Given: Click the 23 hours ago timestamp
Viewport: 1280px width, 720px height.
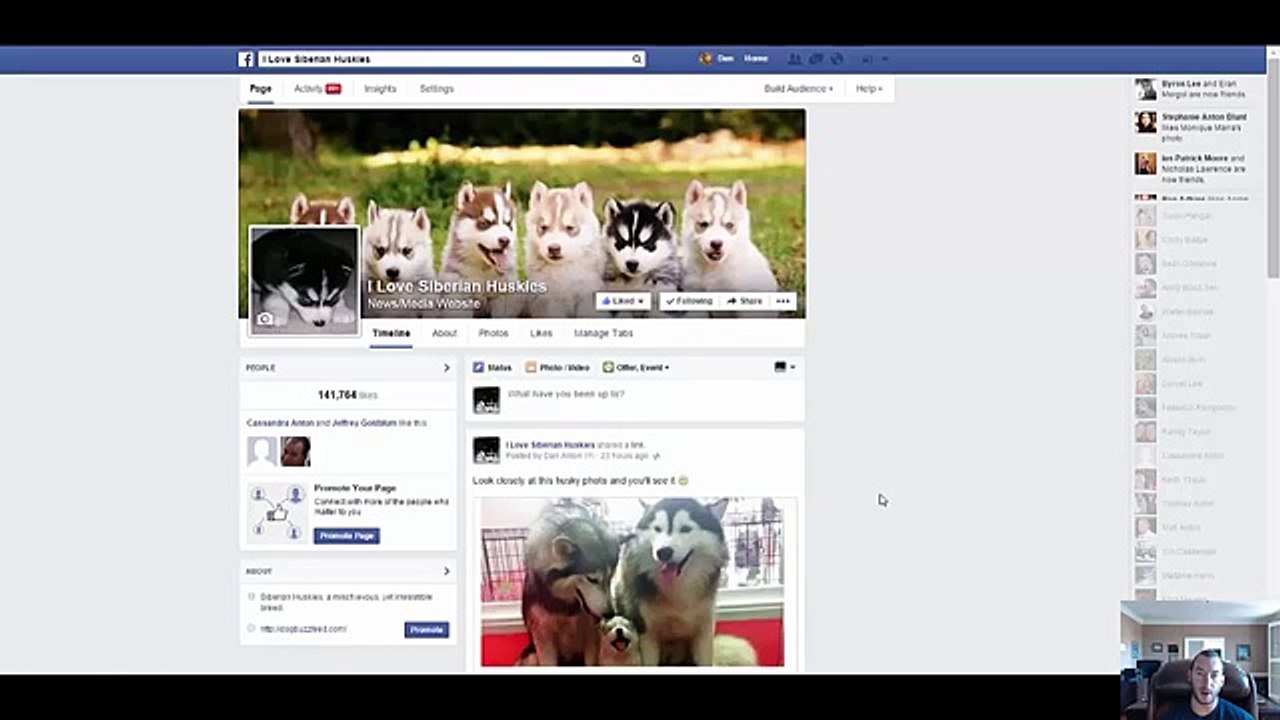Looking at the screenshot, I should tap(624, 456).
